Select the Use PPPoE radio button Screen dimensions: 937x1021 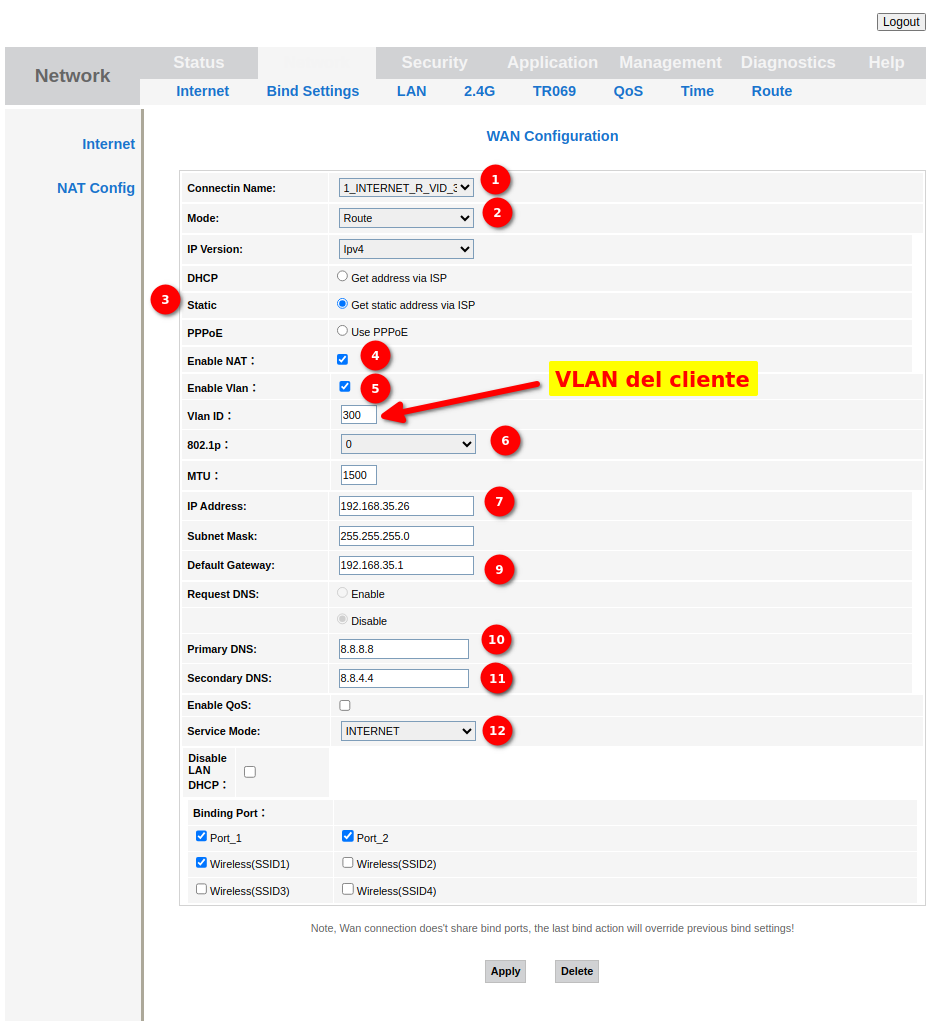tap(343, 331)
